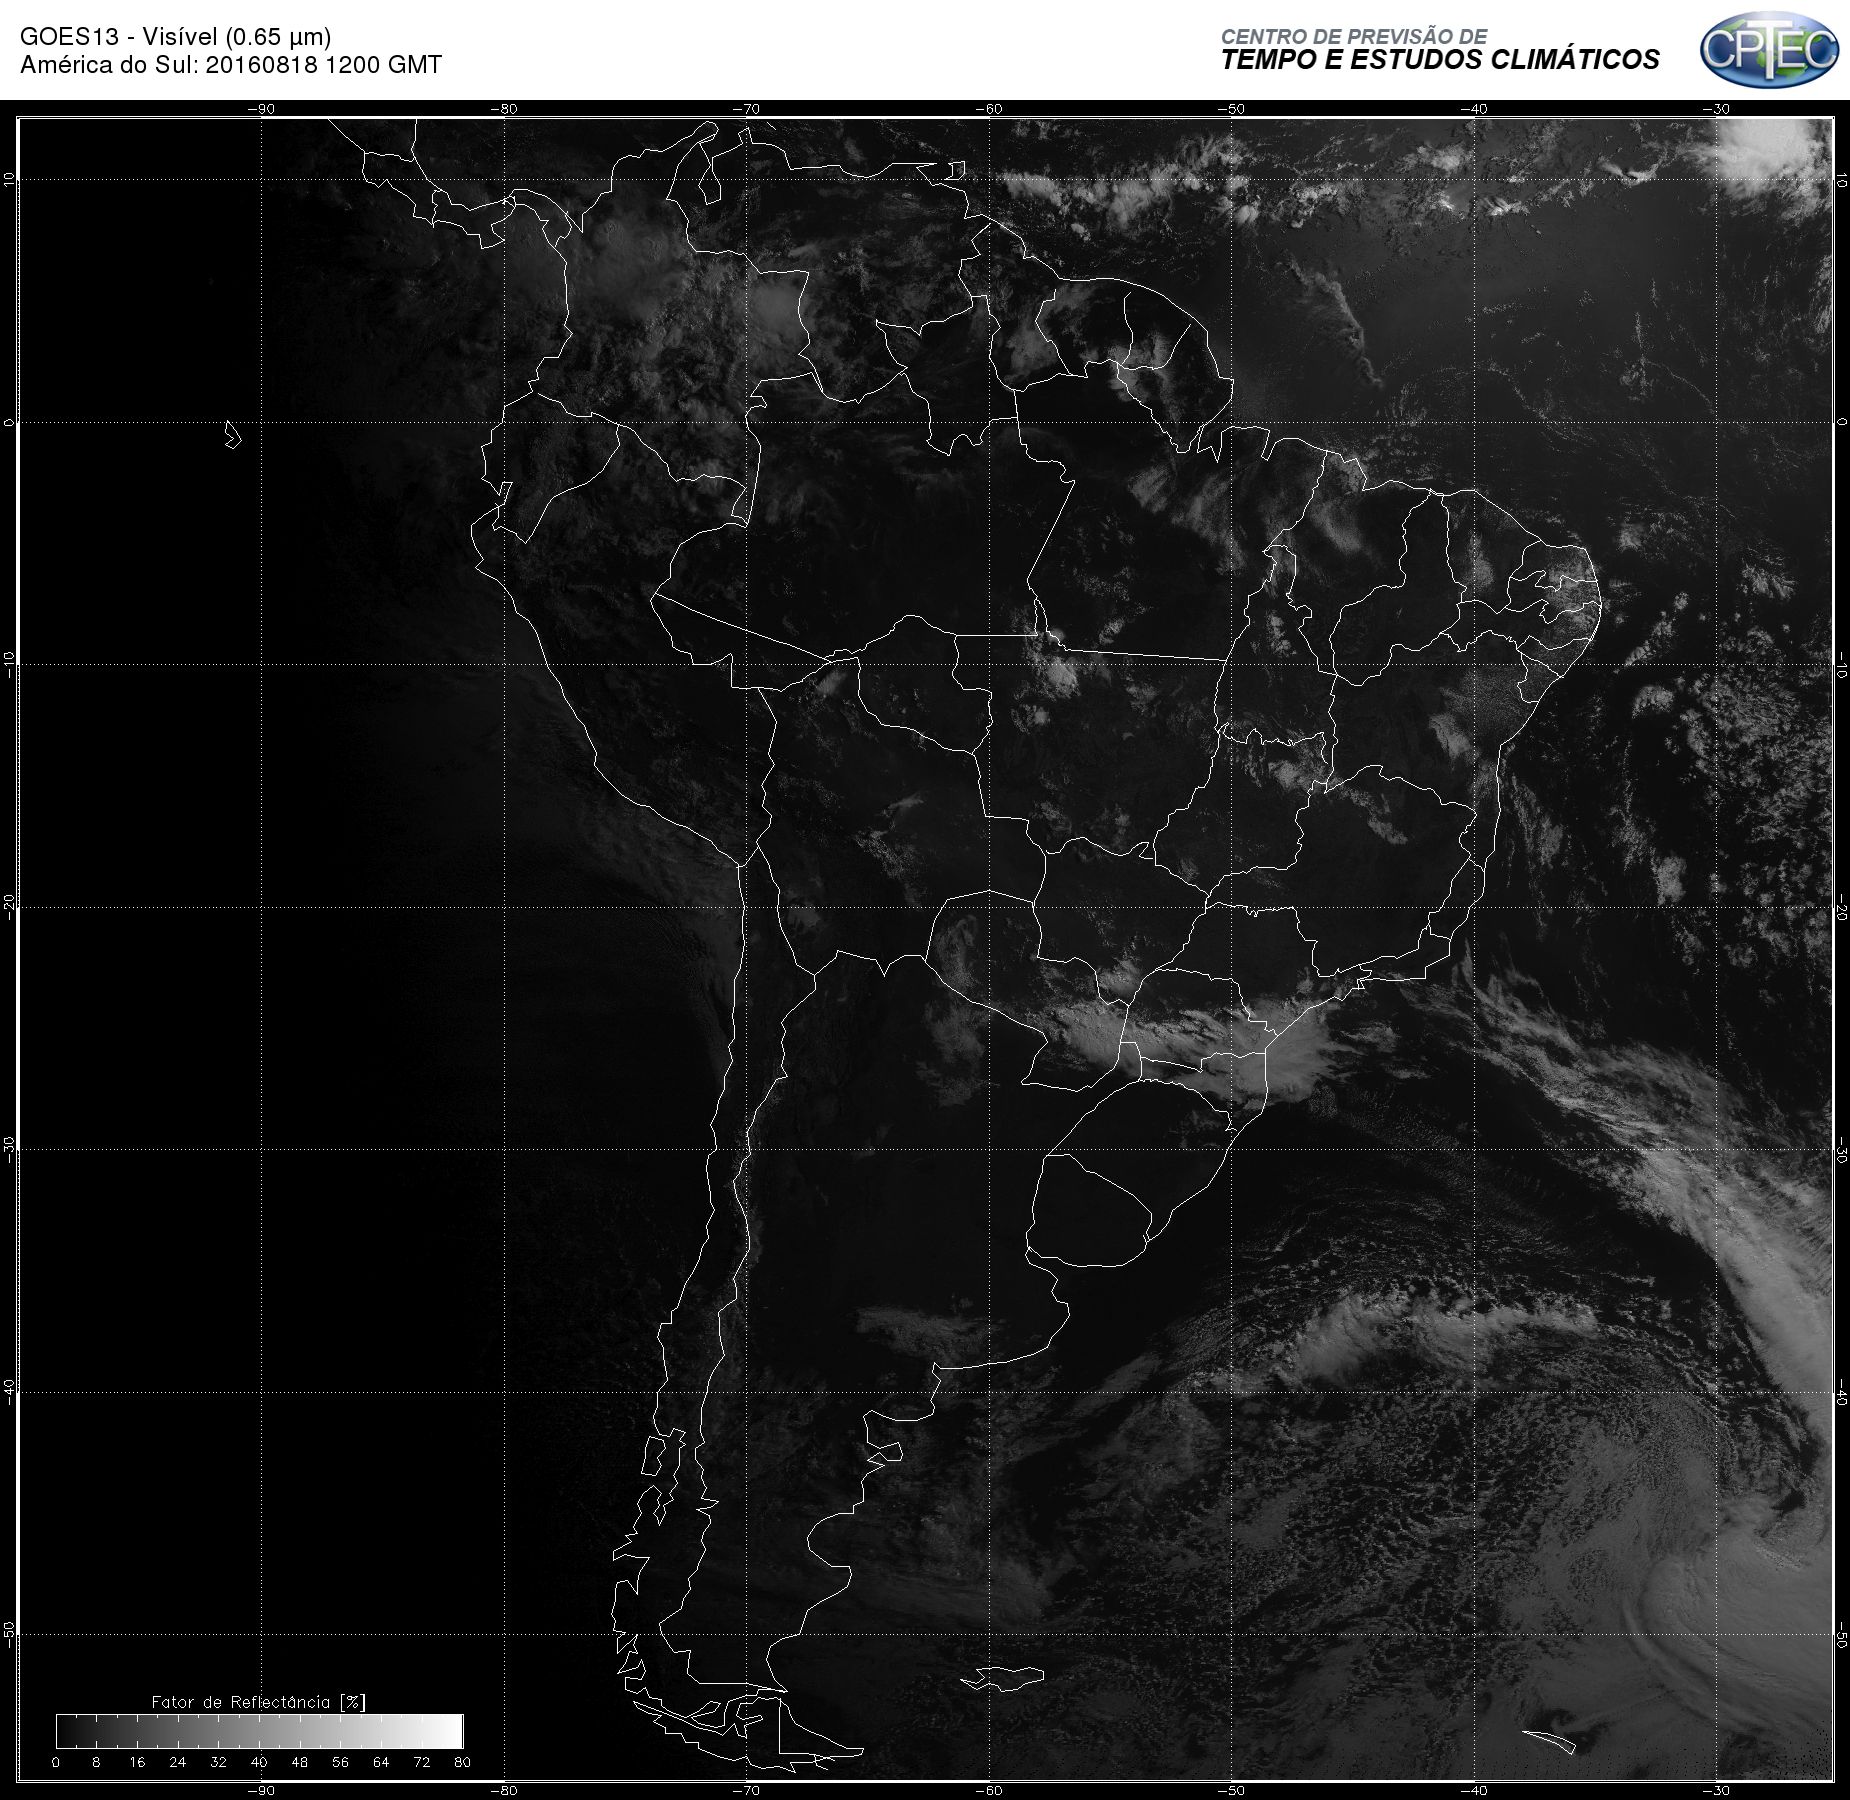Screen dimensions: 1850x1800
Task: Click the Uruguay outline on the map
Action: (x=1088, y=1212)
